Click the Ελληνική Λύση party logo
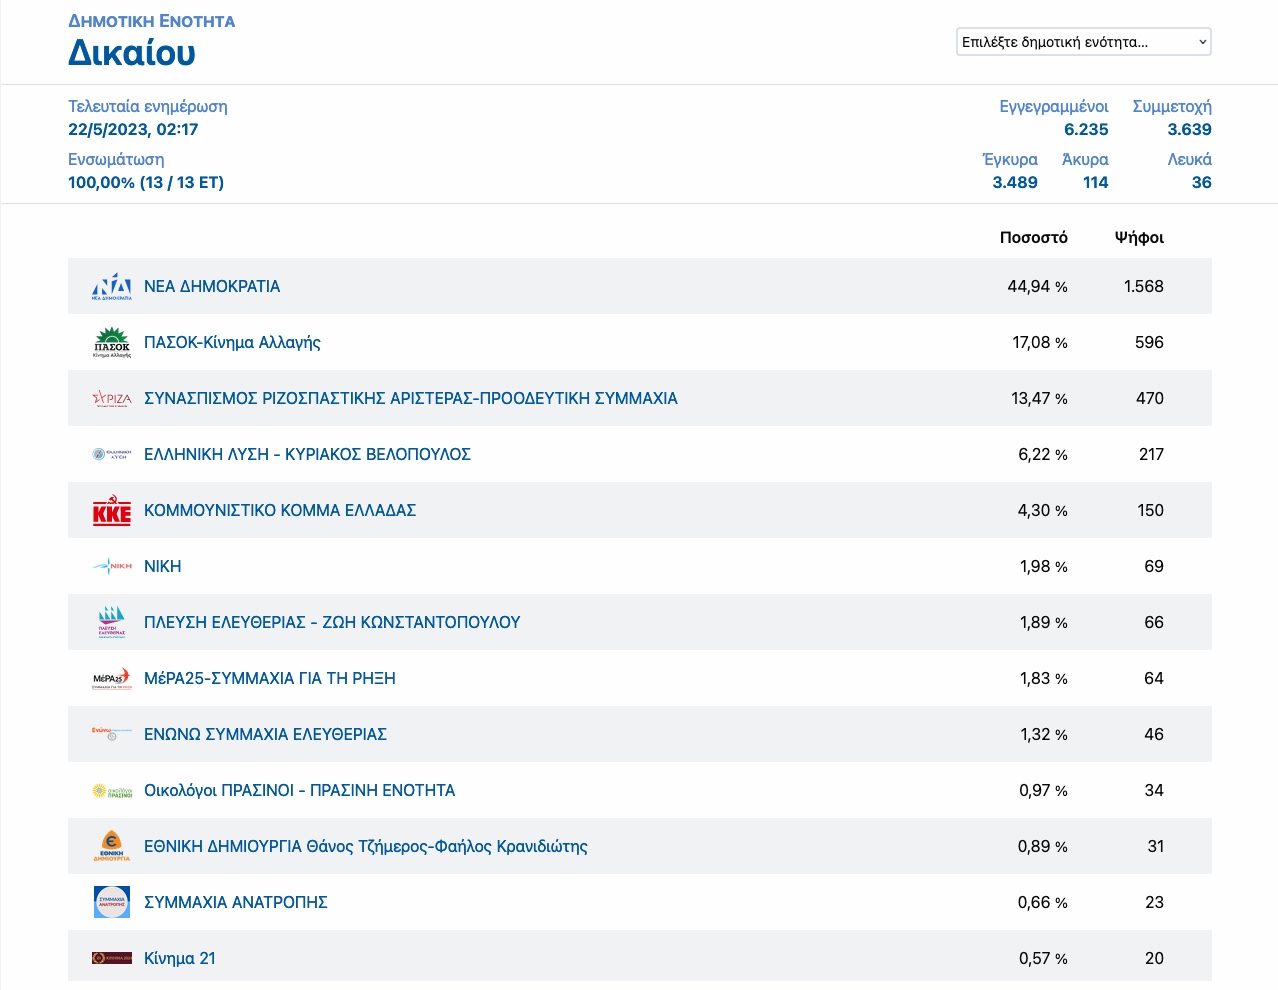The width and height of the screenshot is (1278, 990). click(112, 454)
